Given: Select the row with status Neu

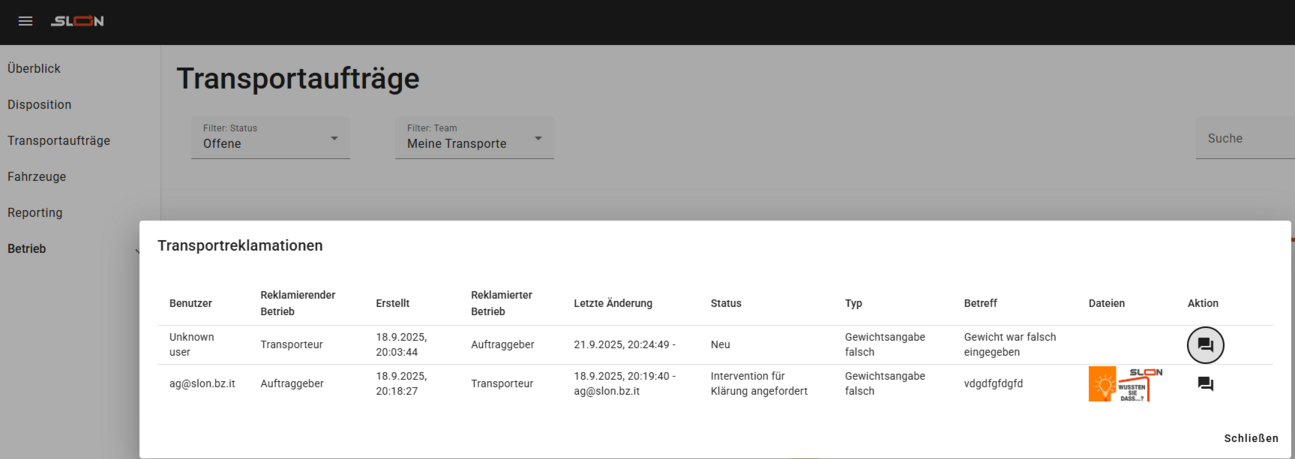Looking at the screenshot, I should tap(720, 345).
